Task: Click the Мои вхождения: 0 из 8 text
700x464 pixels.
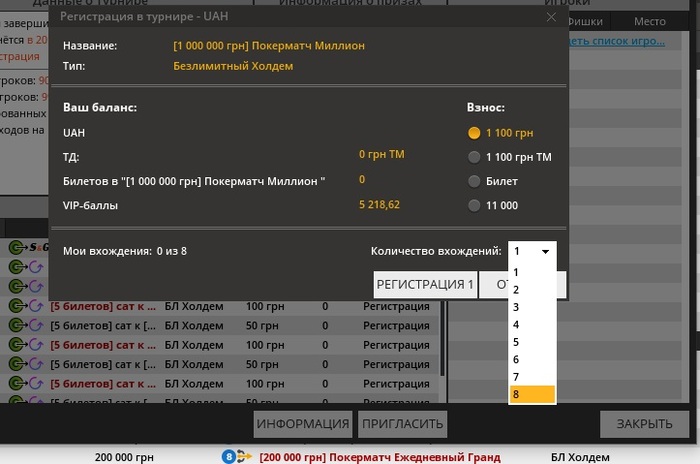Action: pyautogui.click(x=125, y=251)
